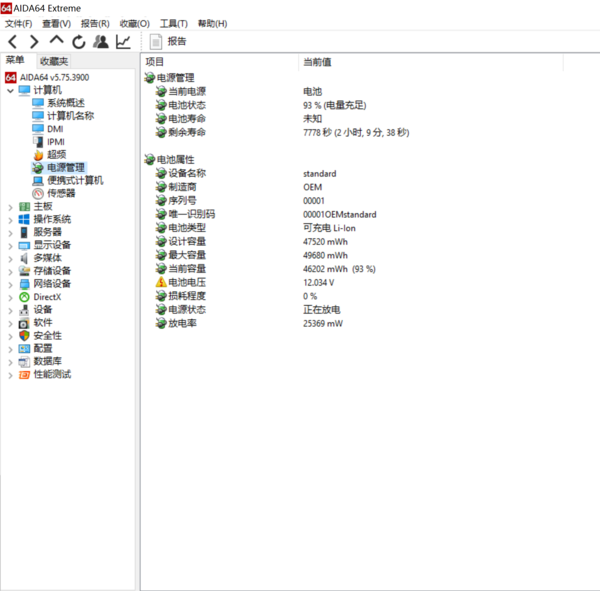Image resolution: width=600 pixels, height=591 pixels.
Task: Open the 查看(V) menu
Action: (57, 24)
